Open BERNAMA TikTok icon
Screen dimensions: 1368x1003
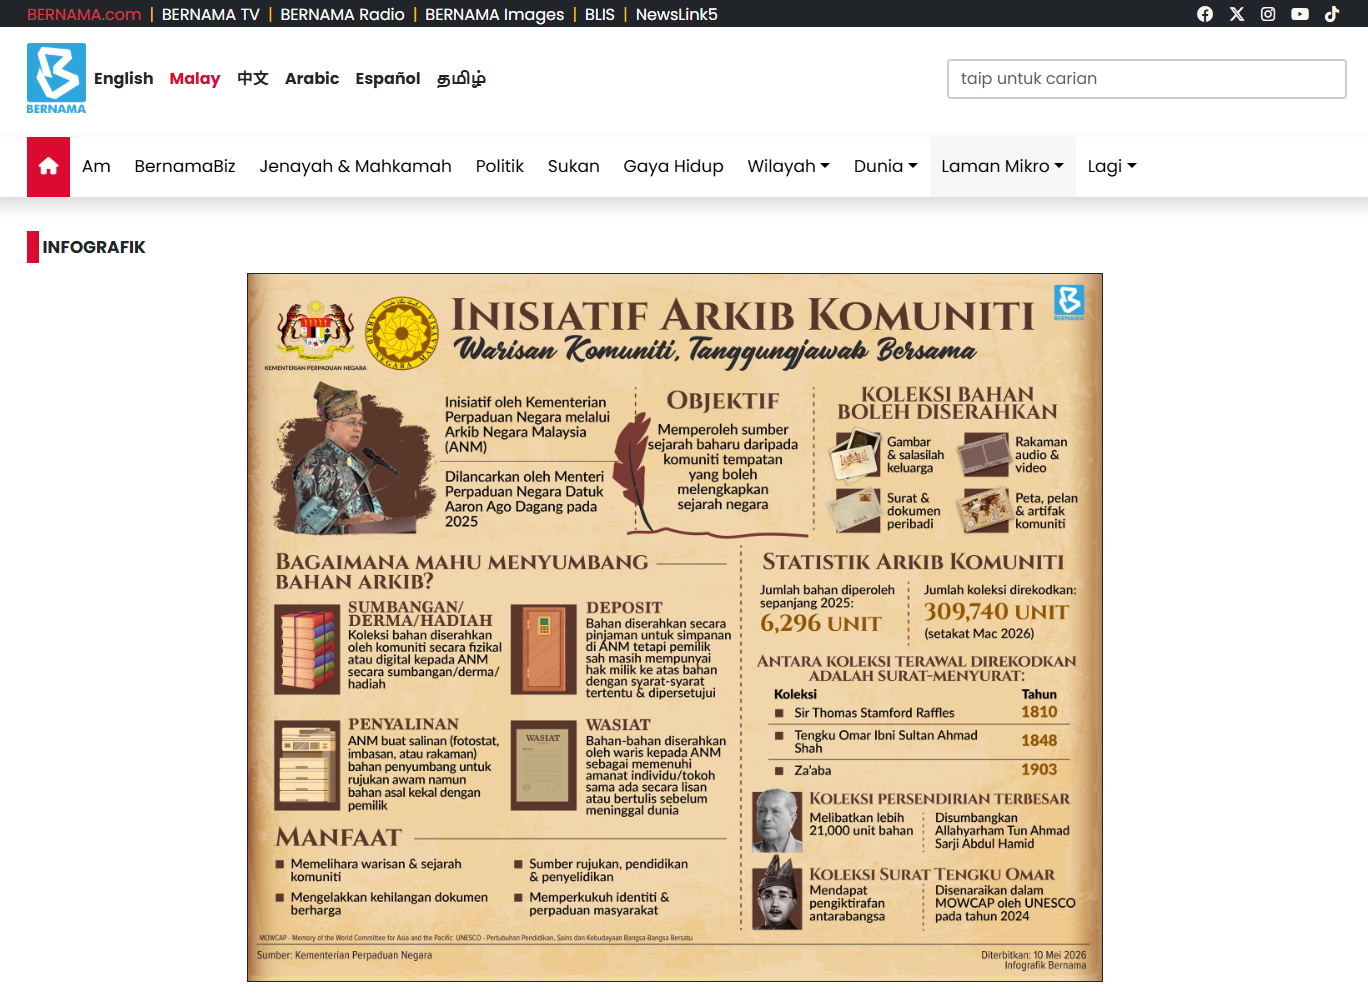pos(1332,14)
